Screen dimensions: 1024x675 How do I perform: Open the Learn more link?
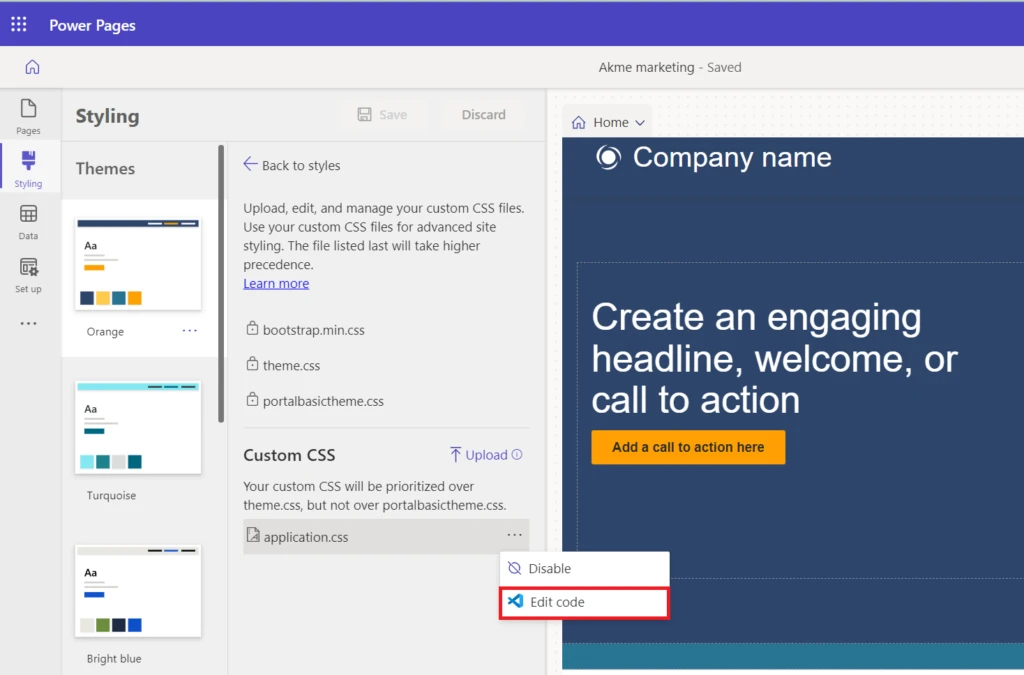276,283
